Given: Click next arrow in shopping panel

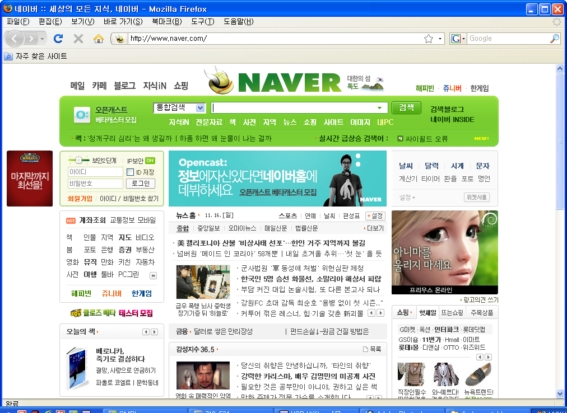Looking at the screenshot, I should point(488,357).
